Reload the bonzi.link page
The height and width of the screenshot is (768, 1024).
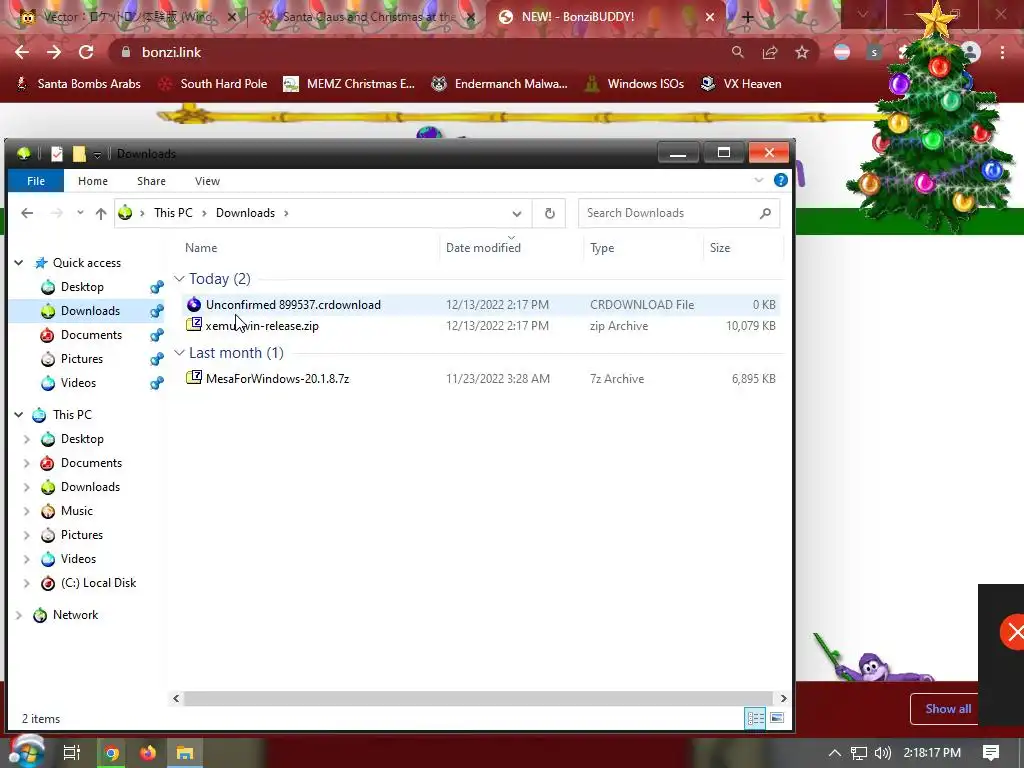coord(86,52)
